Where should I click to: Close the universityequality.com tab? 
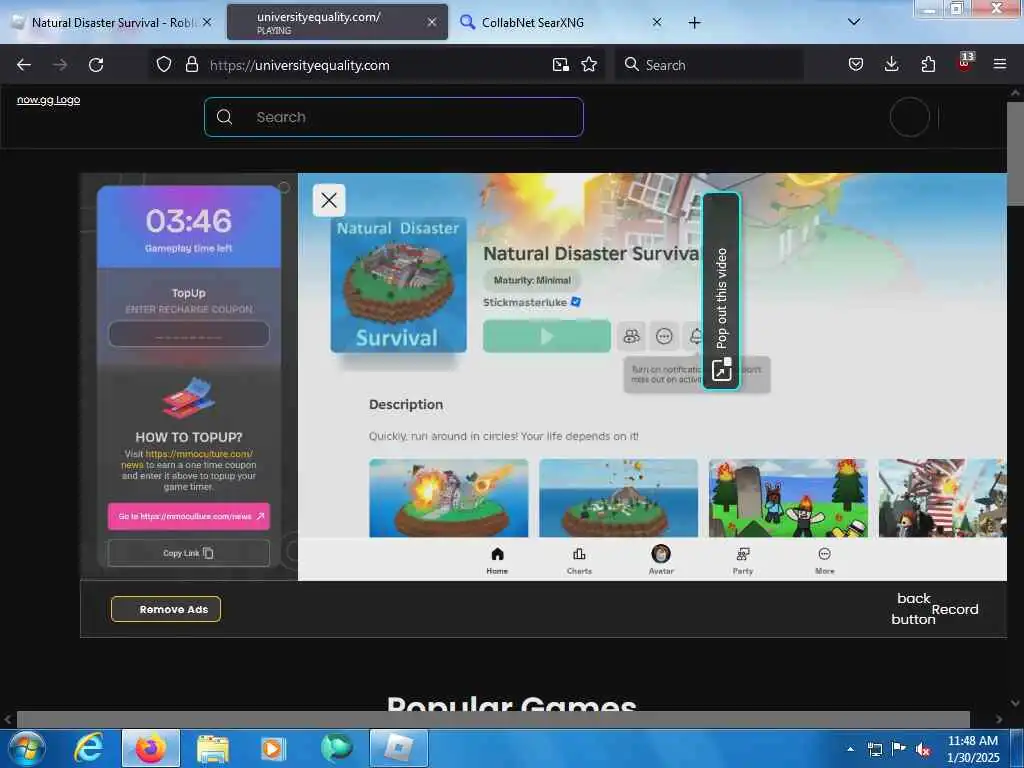(x=432, y=22)
